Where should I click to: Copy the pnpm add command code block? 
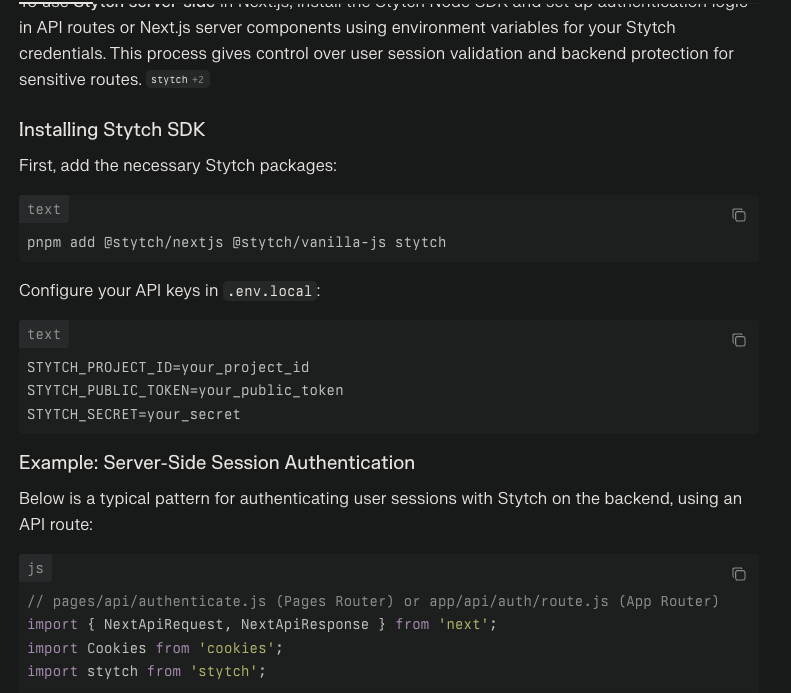[x=738, y=215]
